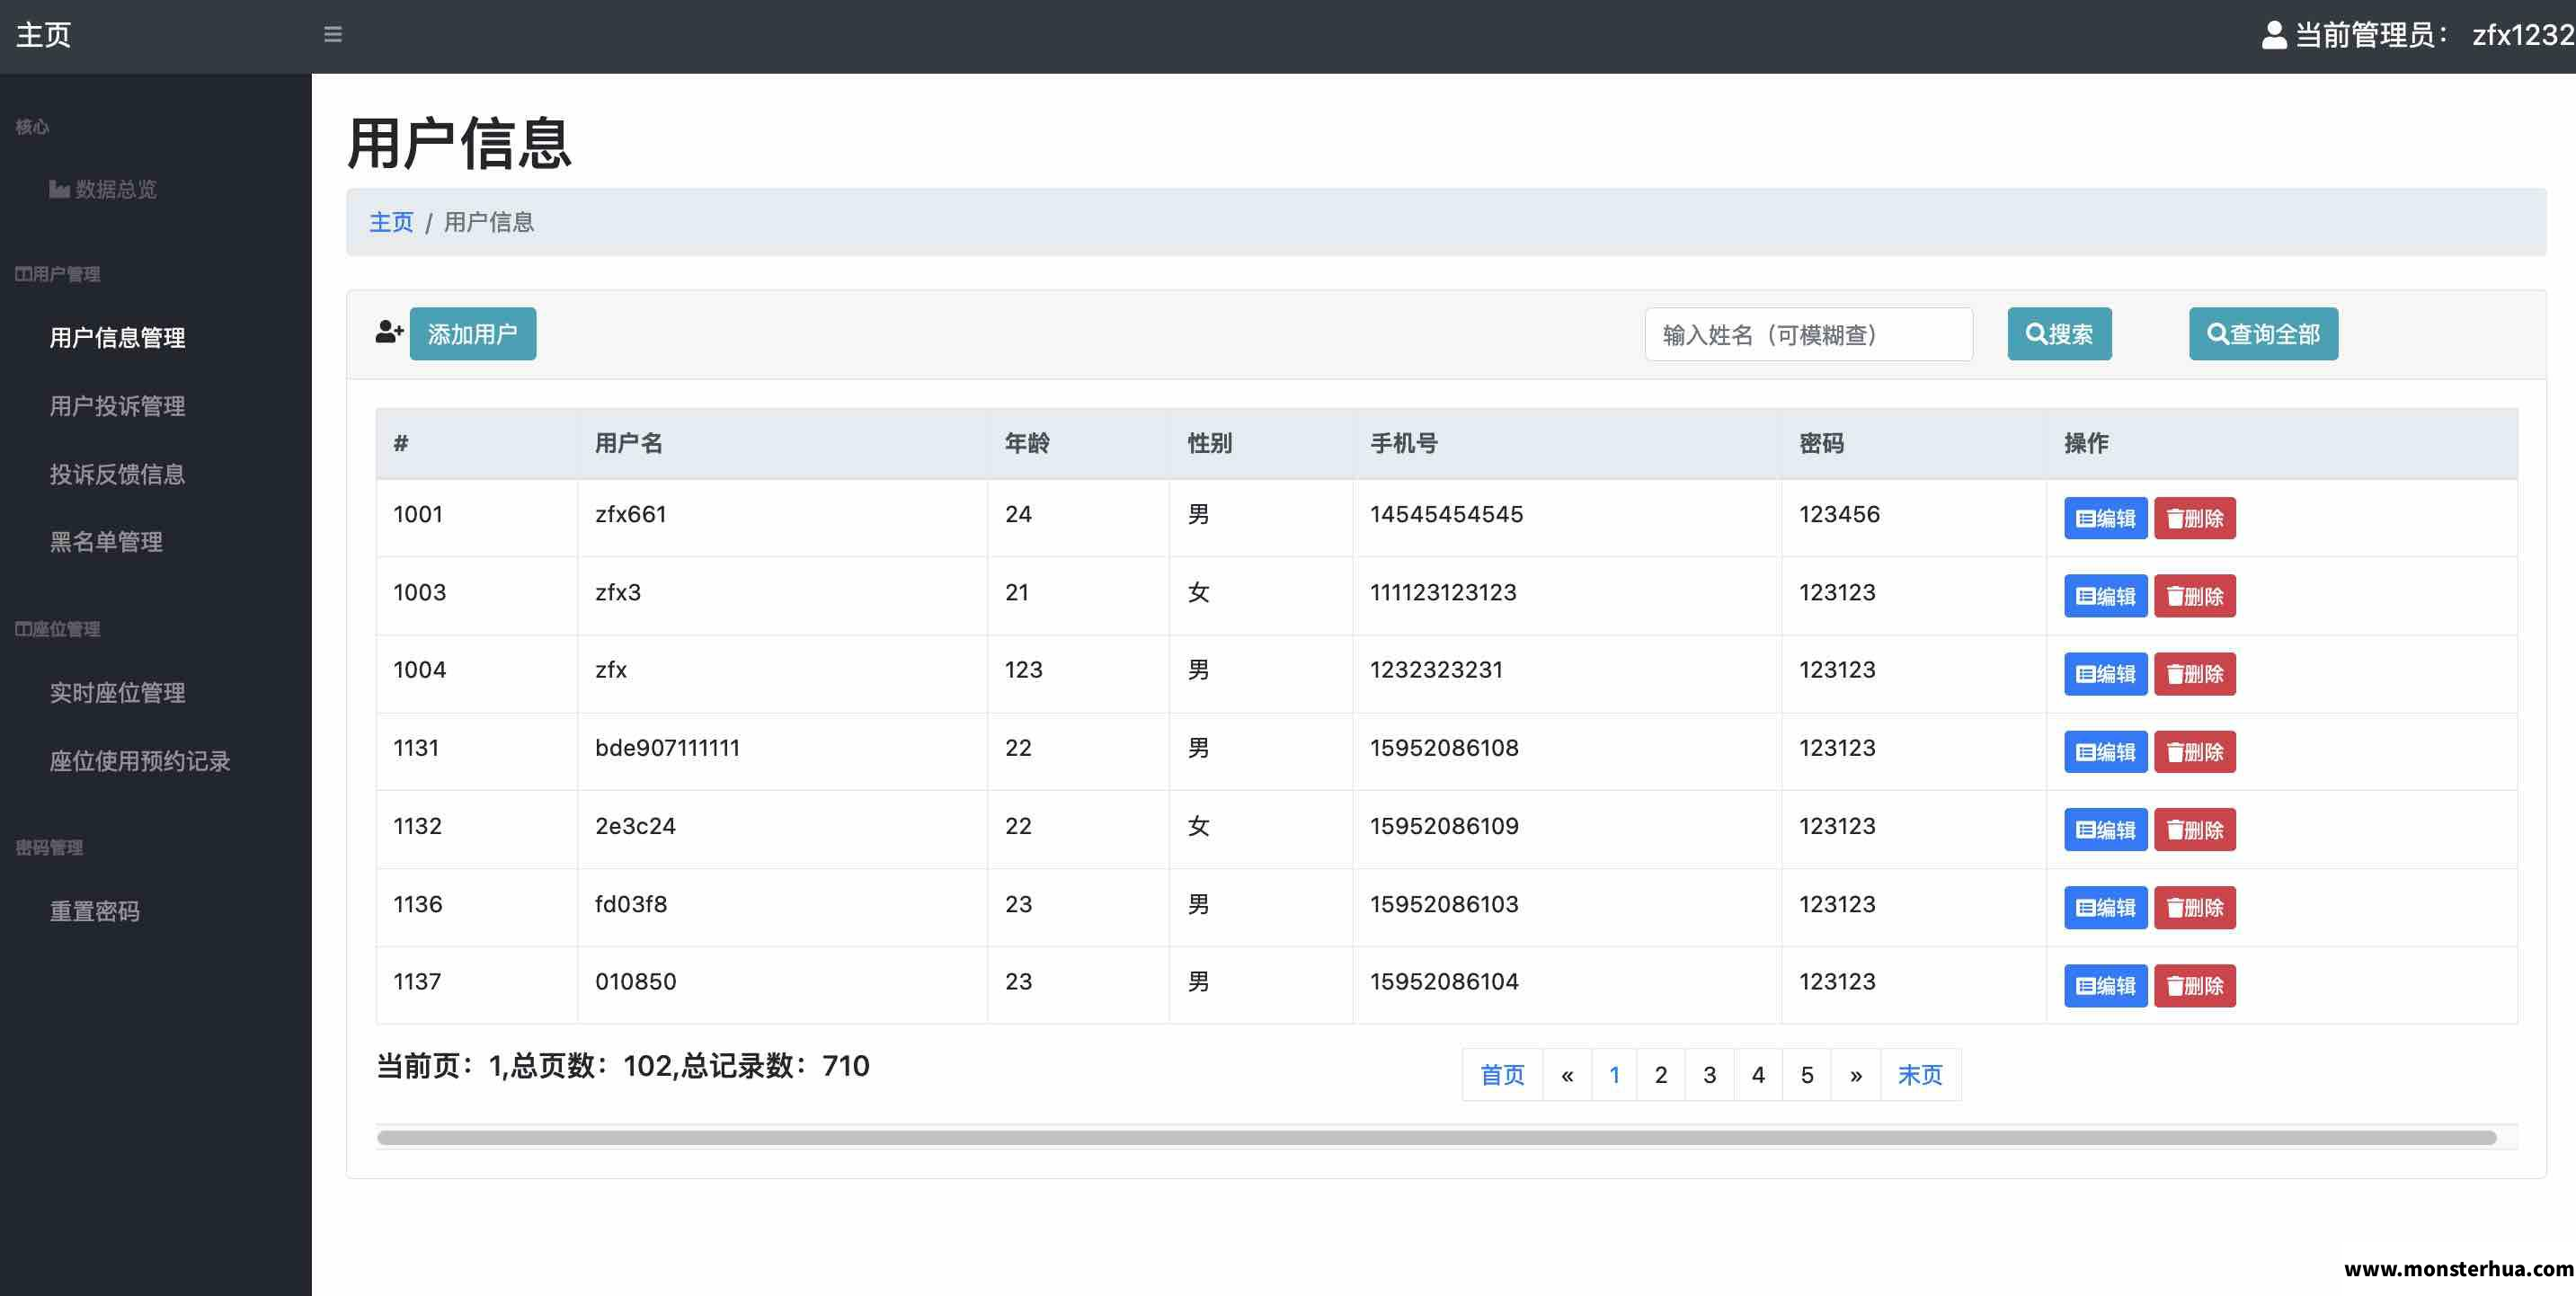Open 数据总览 dashboard chart icon
Screen dimensions: 2576x1296
coord(59,189)
